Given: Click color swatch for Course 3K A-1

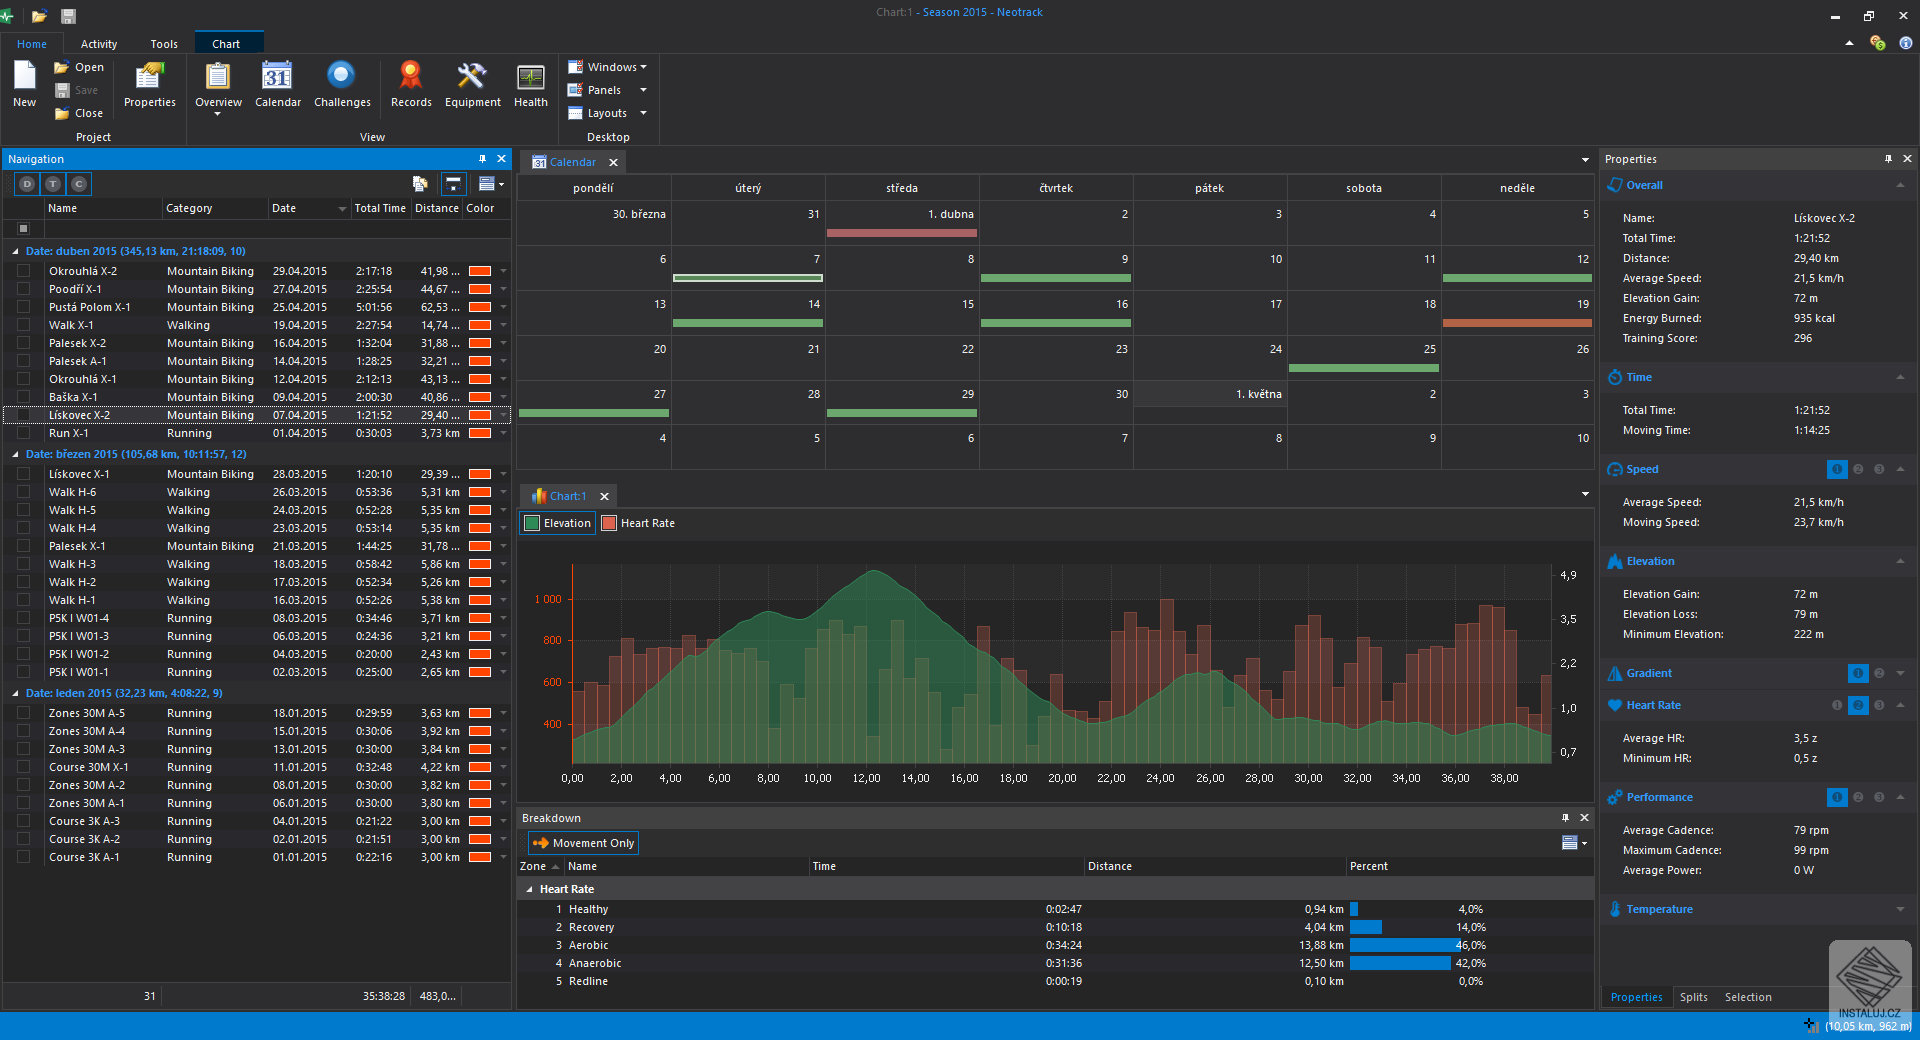Looking at the screenshot, I should click(x=480, y=857).
